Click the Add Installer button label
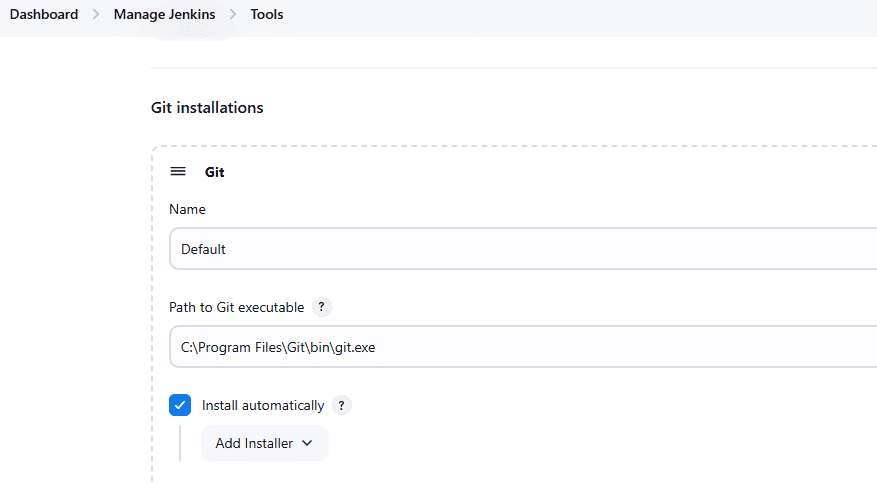This screenshot has width=877, height=484. coord(254,443)
